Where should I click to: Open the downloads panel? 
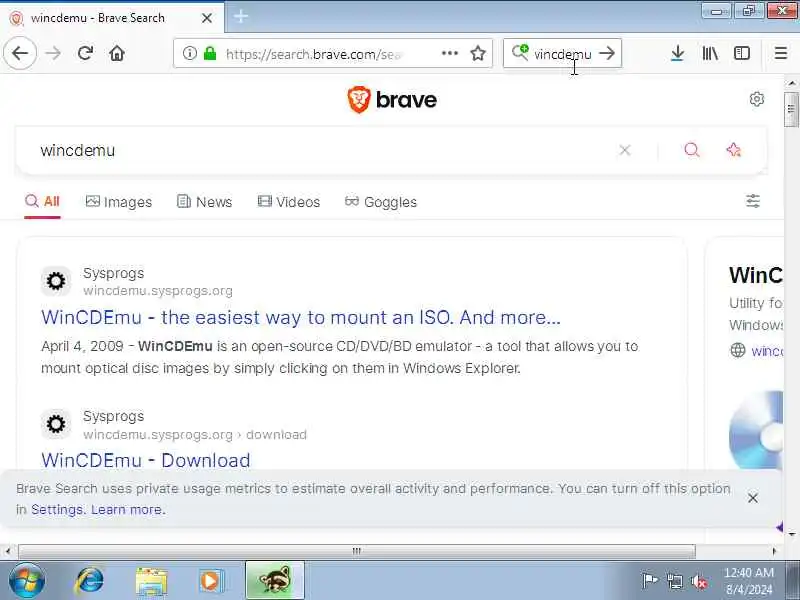coord(678,53)
